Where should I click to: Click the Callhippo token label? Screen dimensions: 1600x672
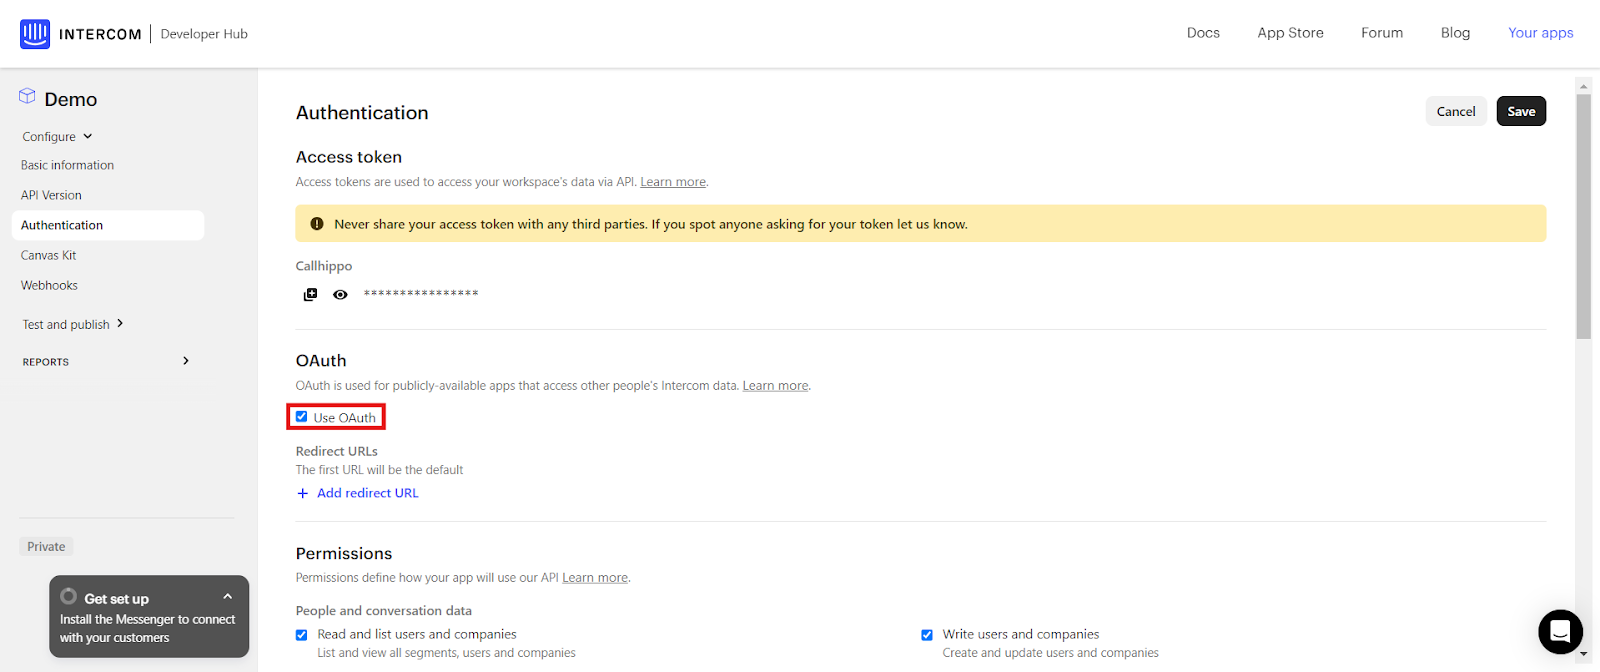(x=324, y=266)
